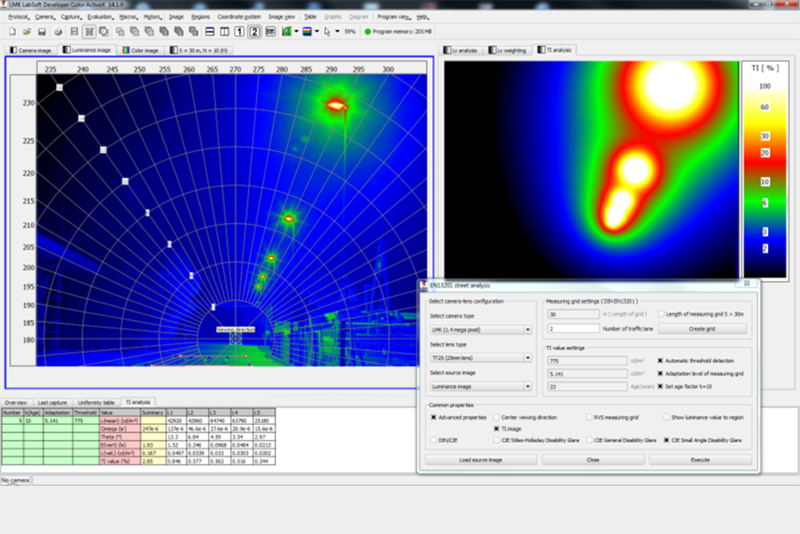Click the green program memory indicator
The image size is (800, 534).
[367, 32]
